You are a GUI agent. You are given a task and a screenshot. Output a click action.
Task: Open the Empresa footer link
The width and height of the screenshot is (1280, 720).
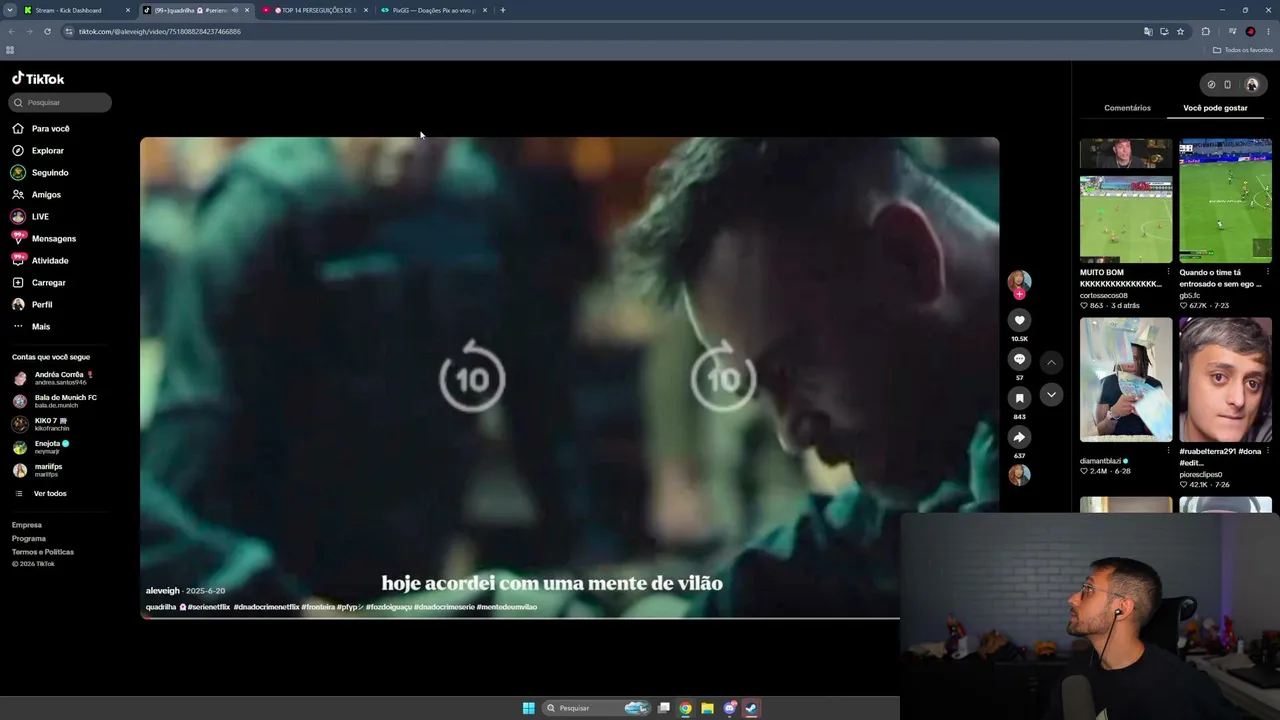click(x=27, y=525)
